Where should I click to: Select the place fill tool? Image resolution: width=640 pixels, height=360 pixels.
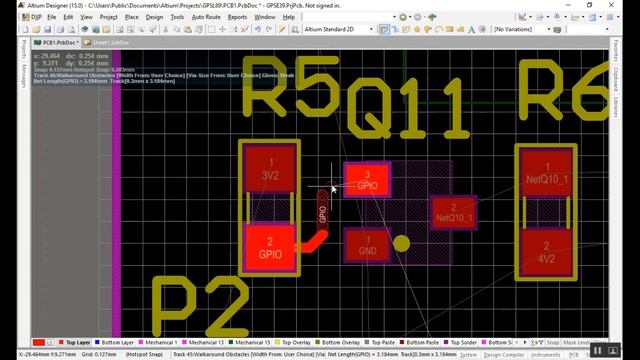[x=449, y=29]
